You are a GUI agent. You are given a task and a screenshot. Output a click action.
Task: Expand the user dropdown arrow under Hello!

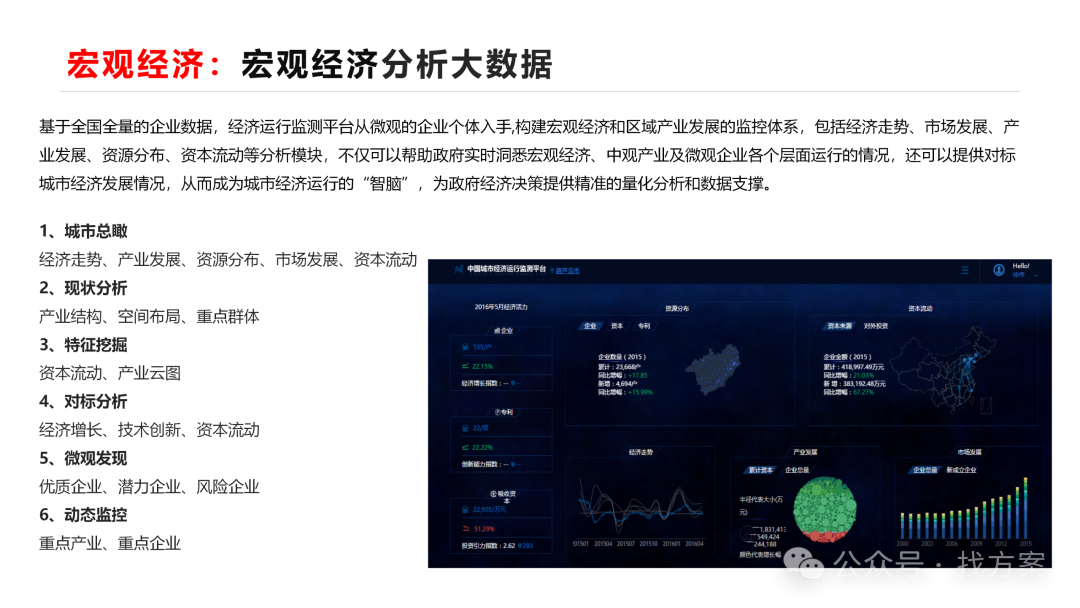point(1036,275)
